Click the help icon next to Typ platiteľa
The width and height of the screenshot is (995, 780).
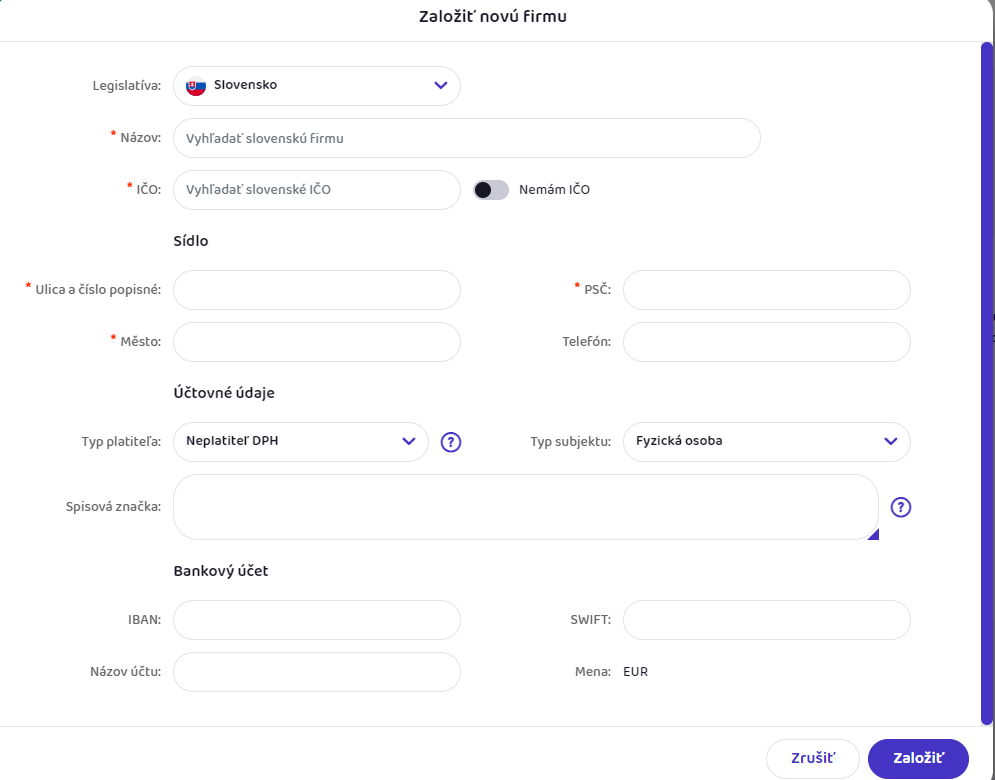click(x=451, y=442)
